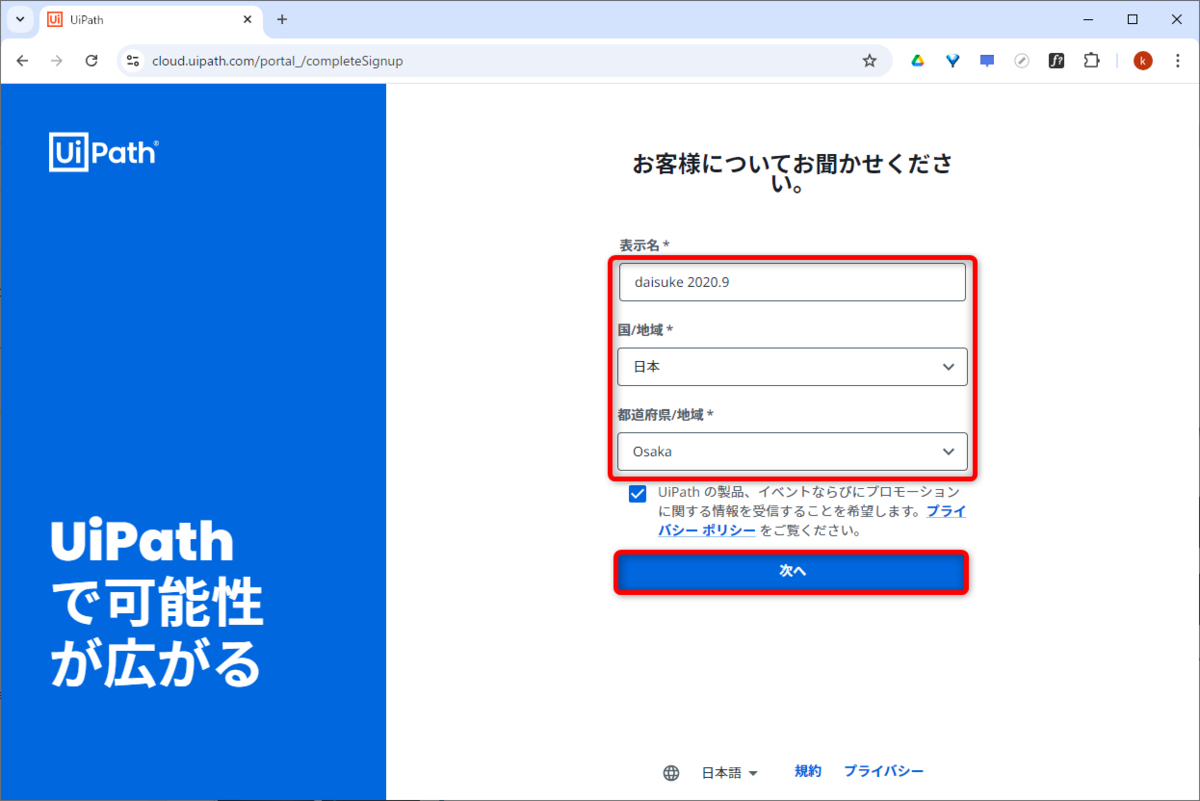Viewport: 1200px width, 801px height.
Task: Open the 都道府県/地域 dropdown showing Osaka
Action: (792, 452)
